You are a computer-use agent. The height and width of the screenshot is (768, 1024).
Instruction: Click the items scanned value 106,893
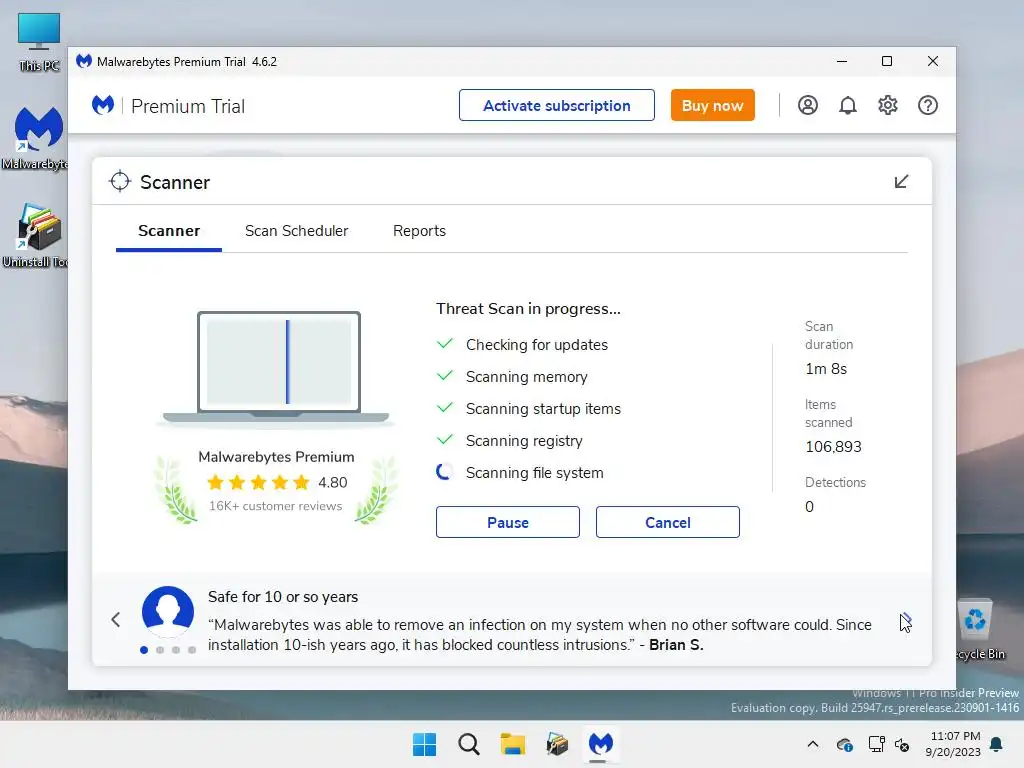pyautogui.click(x=833, y=447)
